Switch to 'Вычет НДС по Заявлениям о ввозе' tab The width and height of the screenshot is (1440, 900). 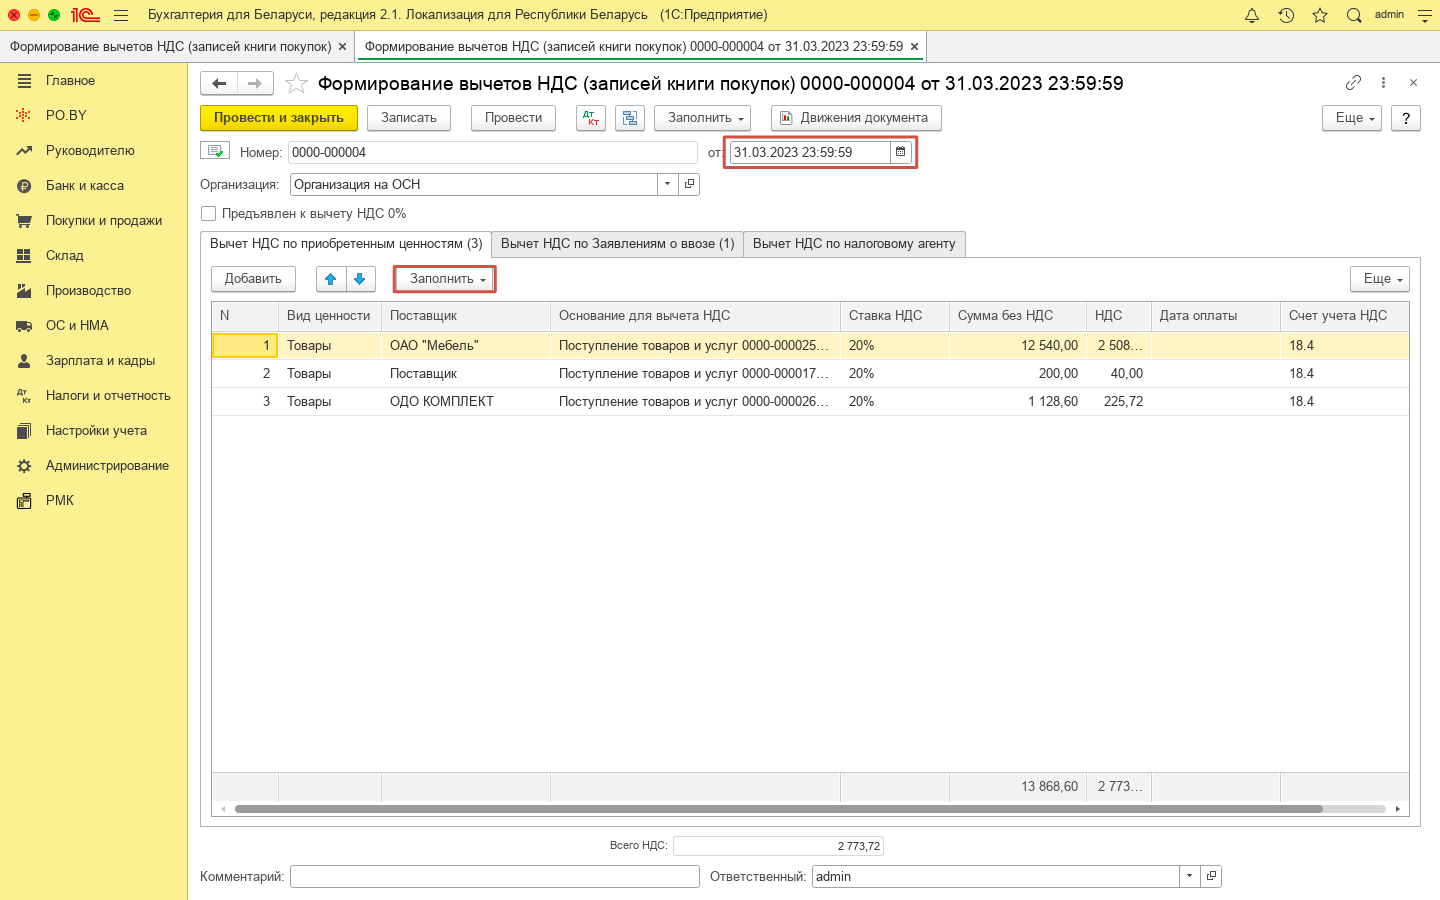click(617, 244)
